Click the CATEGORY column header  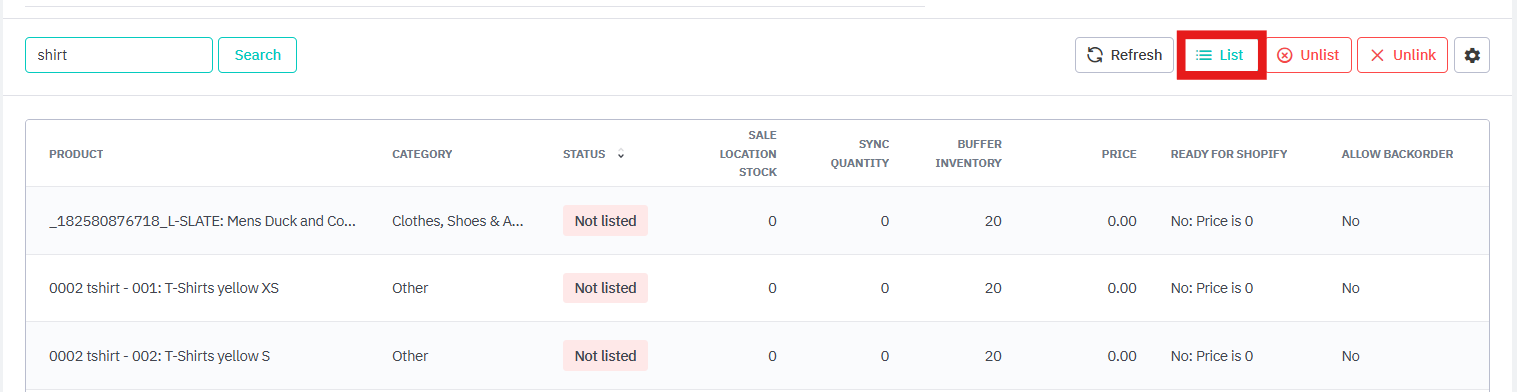(x=422, y=154)
